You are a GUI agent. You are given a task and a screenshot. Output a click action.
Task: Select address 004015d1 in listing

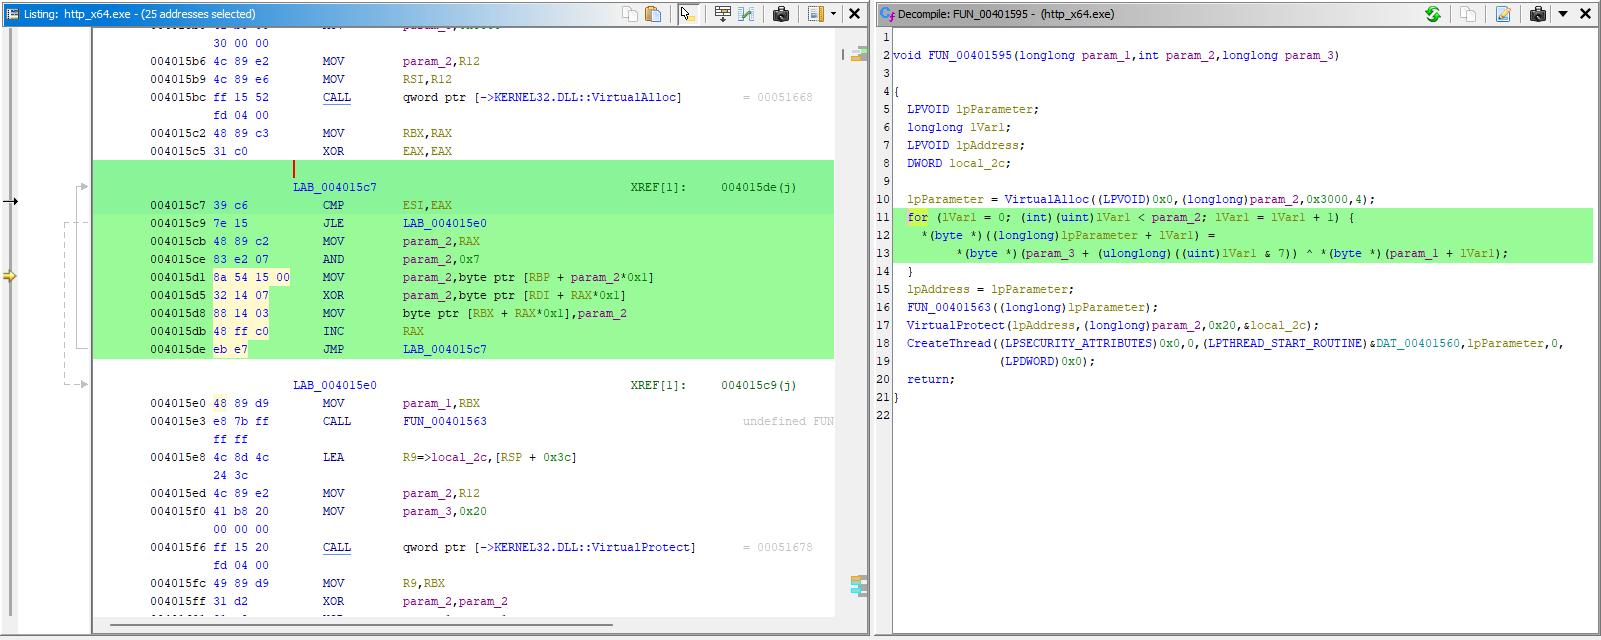tap(178, 277)
